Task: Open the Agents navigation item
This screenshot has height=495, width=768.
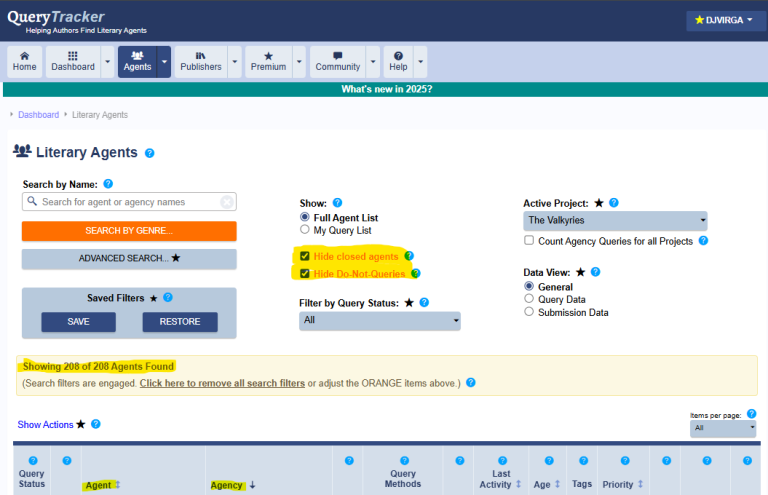Action: (x=137, y=62)
